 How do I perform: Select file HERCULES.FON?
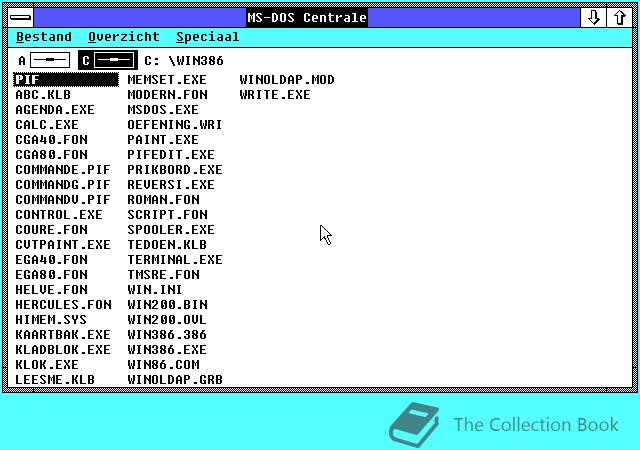tap(63, 305)
